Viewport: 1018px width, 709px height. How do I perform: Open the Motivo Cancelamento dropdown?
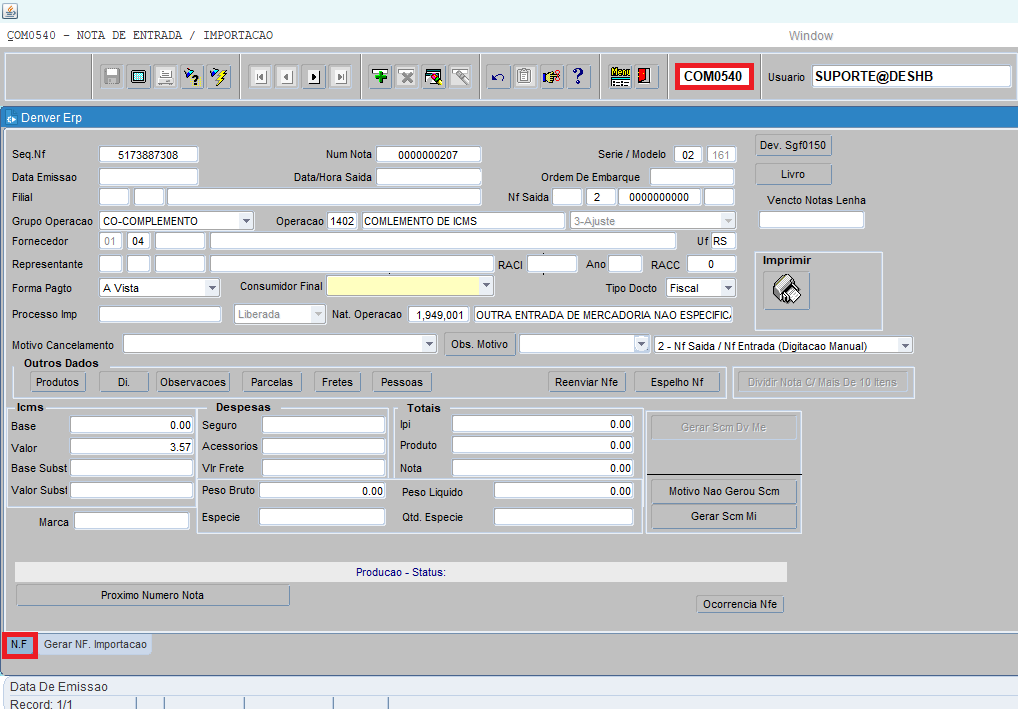pyautogui.click(x=429, y=344)
